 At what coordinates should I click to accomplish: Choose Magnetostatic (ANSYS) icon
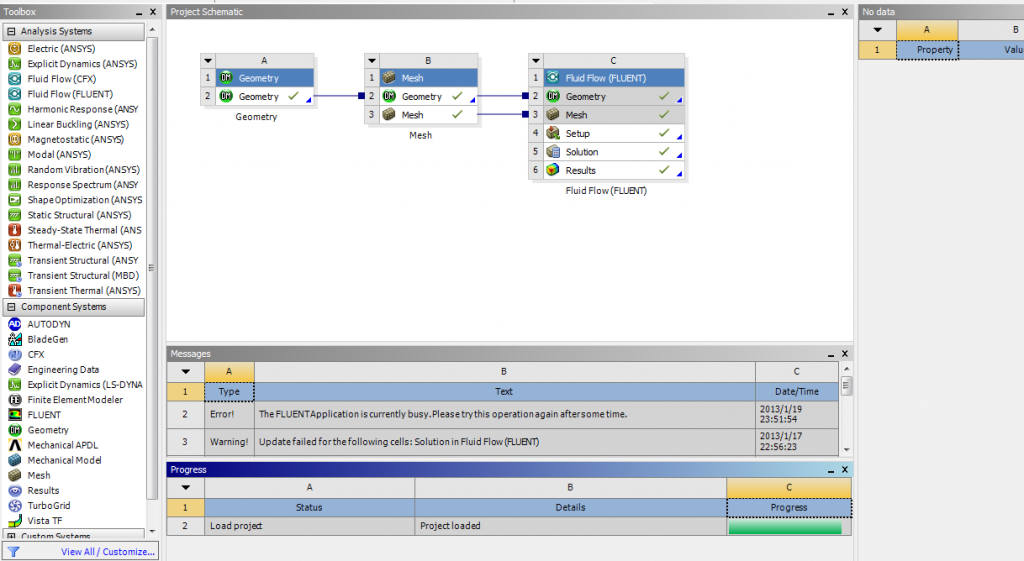(x=14, y=139)
